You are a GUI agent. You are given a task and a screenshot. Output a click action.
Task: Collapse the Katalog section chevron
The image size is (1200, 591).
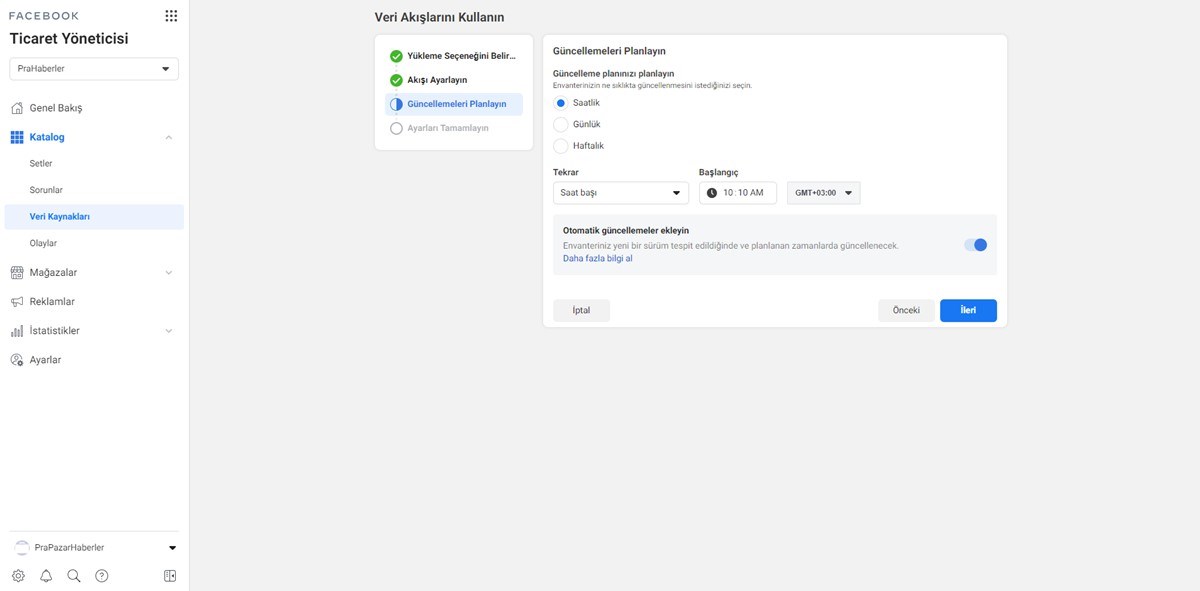pos(168,137)
